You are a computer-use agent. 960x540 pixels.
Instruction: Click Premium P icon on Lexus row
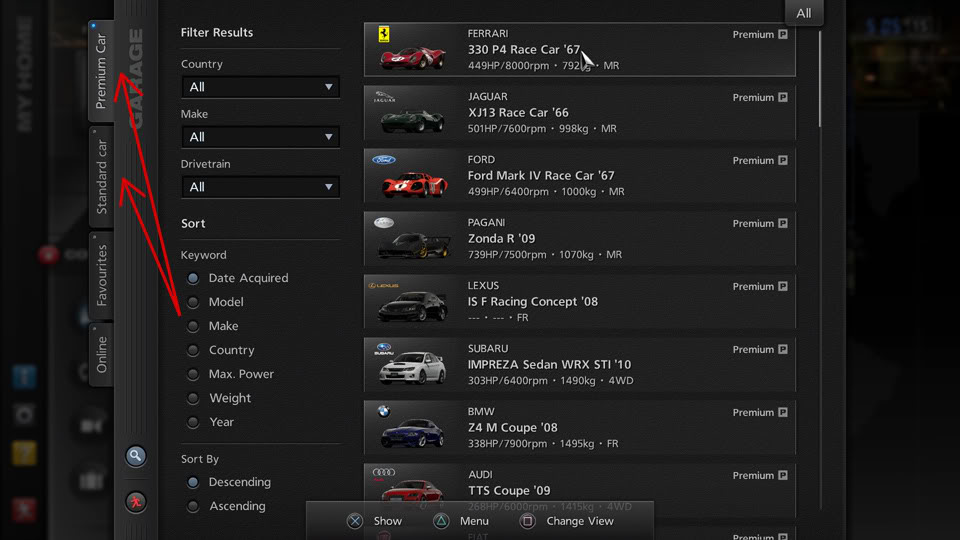pyautogui.click(x=783, y=287)
